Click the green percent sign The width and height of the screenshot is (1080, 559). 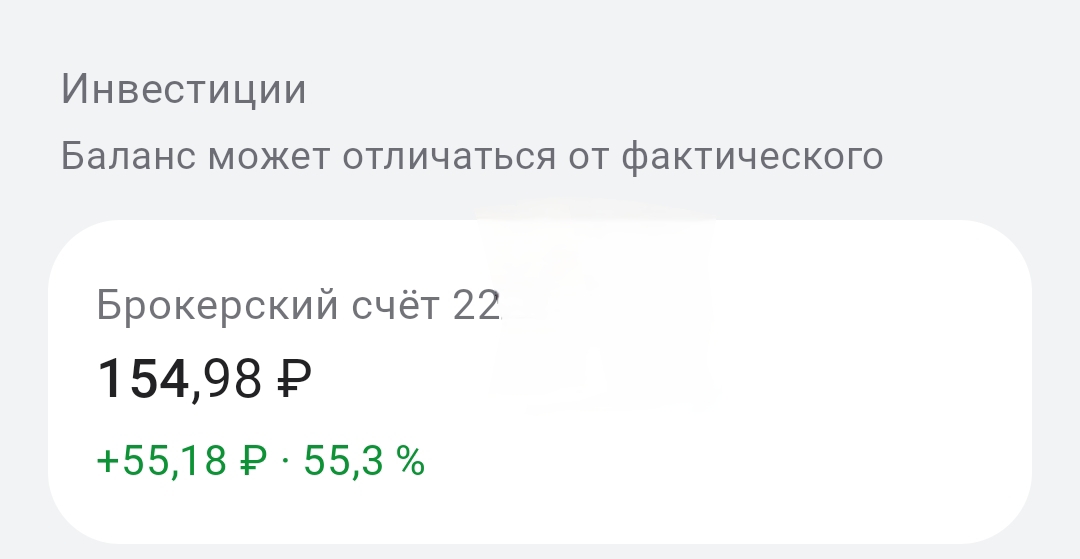[410, 462]
